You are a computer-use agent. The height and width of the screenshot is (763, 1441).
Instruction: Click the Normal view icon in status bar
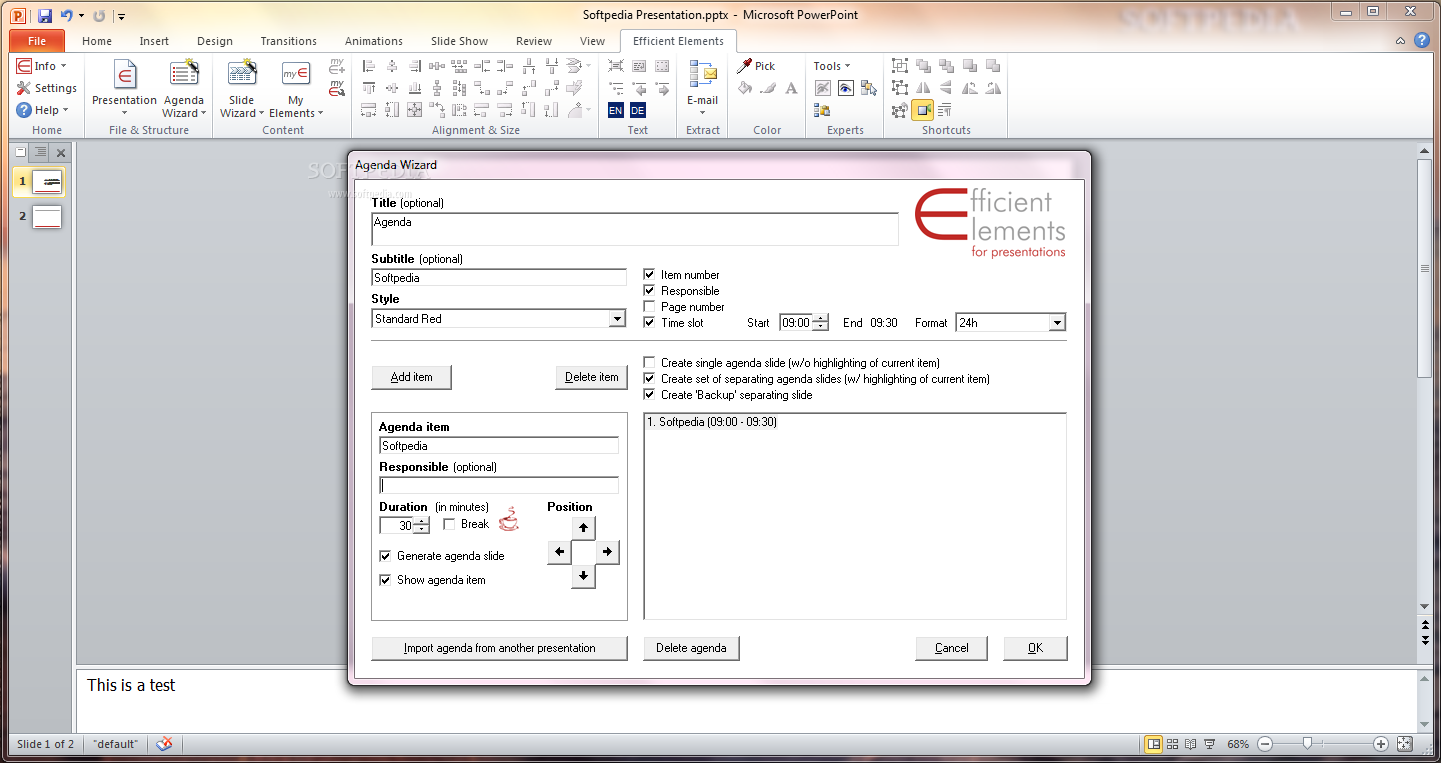pyautogui.click(x=1154, y=744)
